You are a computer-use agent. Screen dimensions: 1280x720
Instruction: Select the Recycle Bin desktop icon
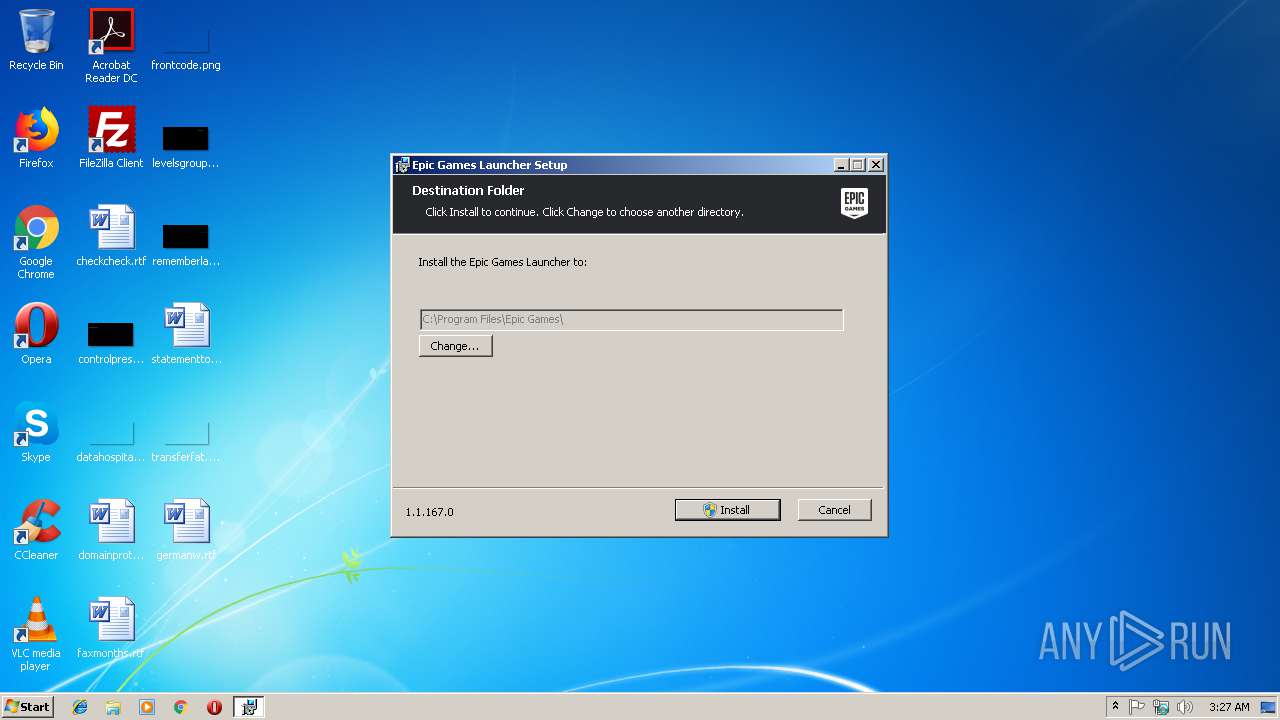[36, 40]
